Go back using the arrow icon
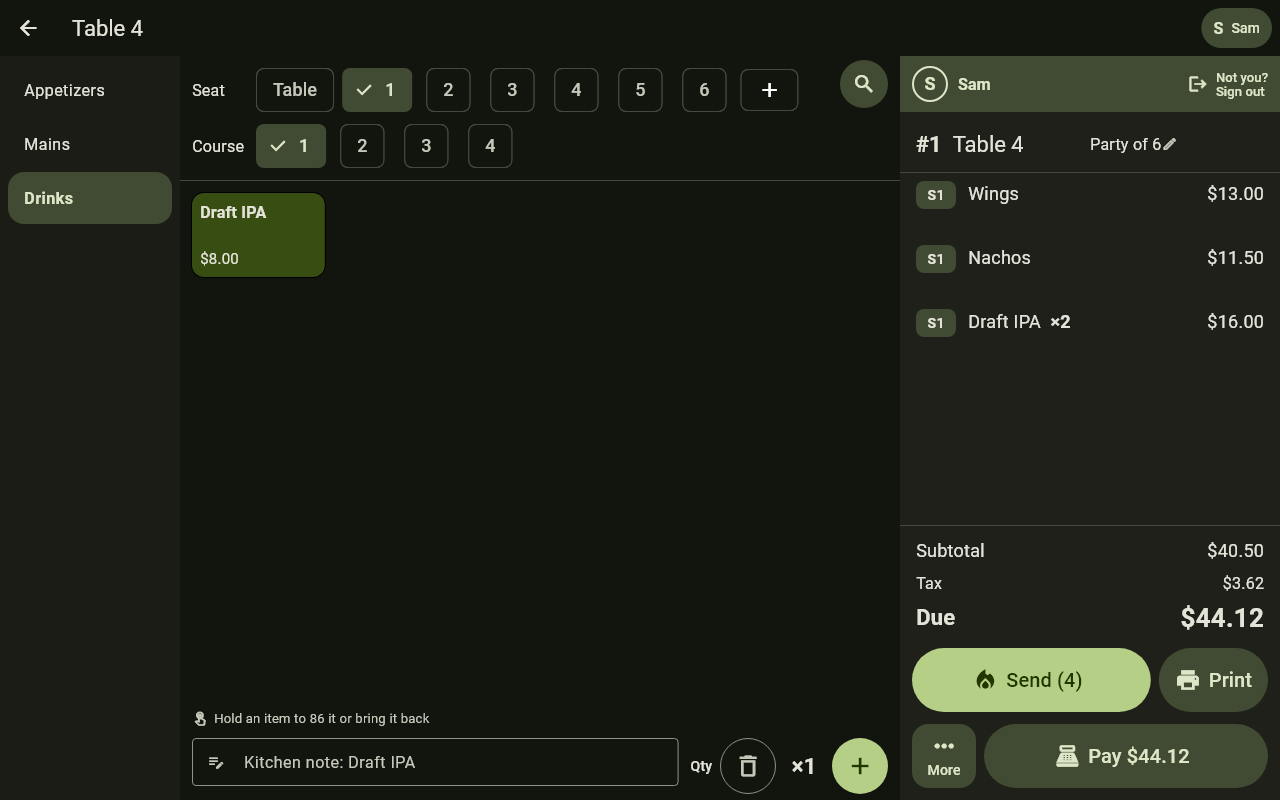1280x800 pixels. 28,28
